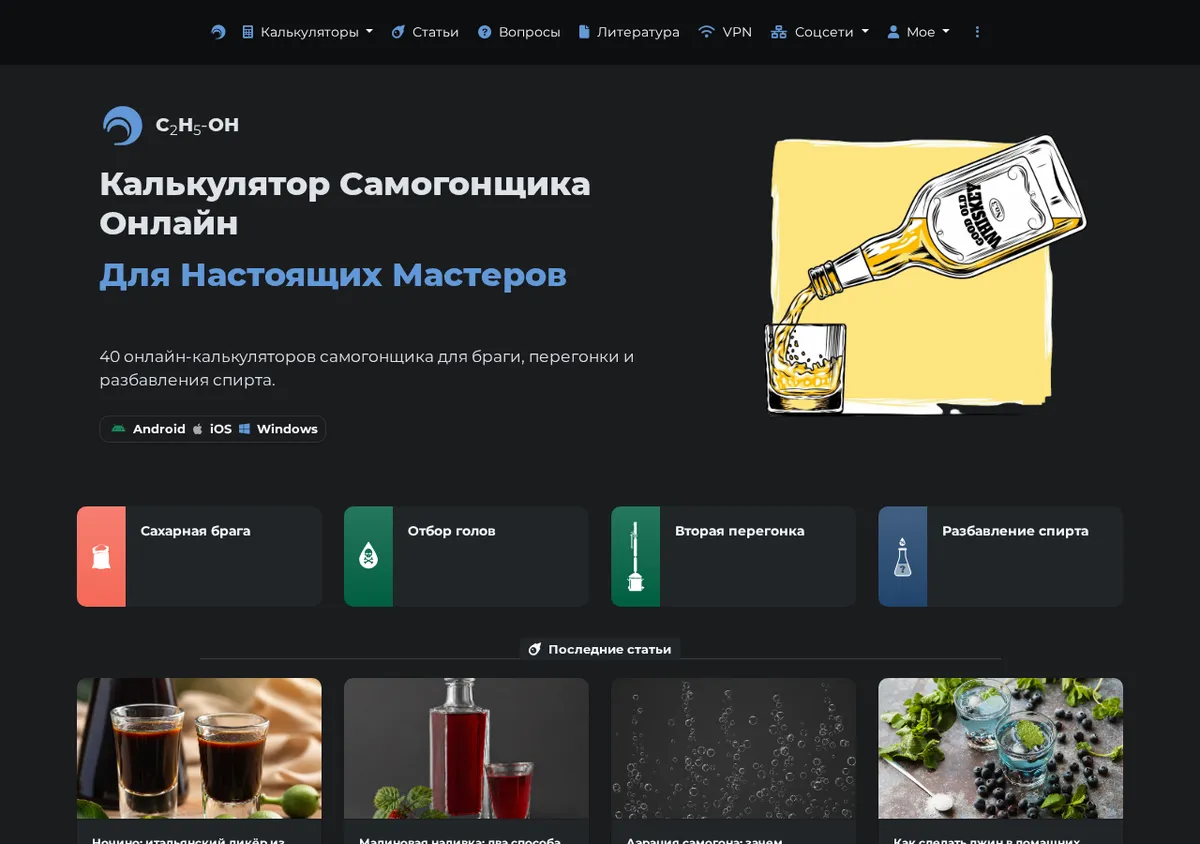Open the nocino liqueur glasses article thumbnail
This screenshot has width=1200, height=844.
pos(199,748)
